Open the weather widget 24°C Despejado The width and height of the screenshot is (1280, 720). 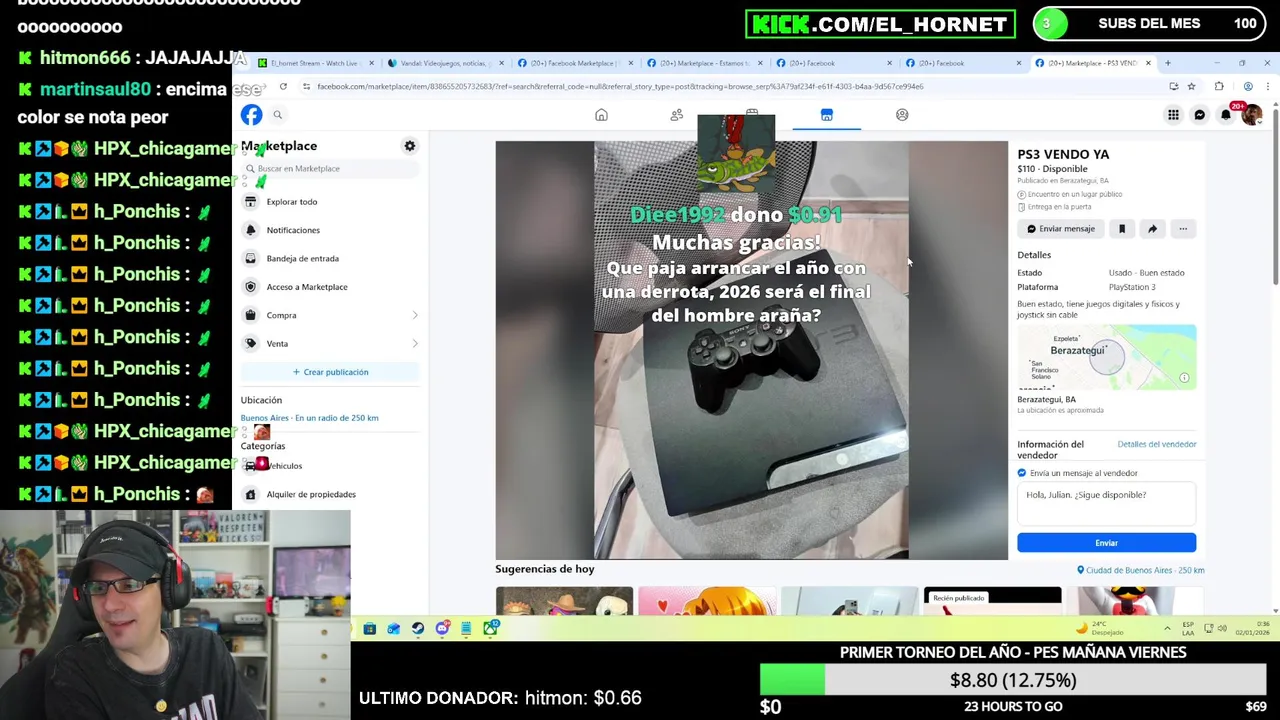click(1101, 628)
